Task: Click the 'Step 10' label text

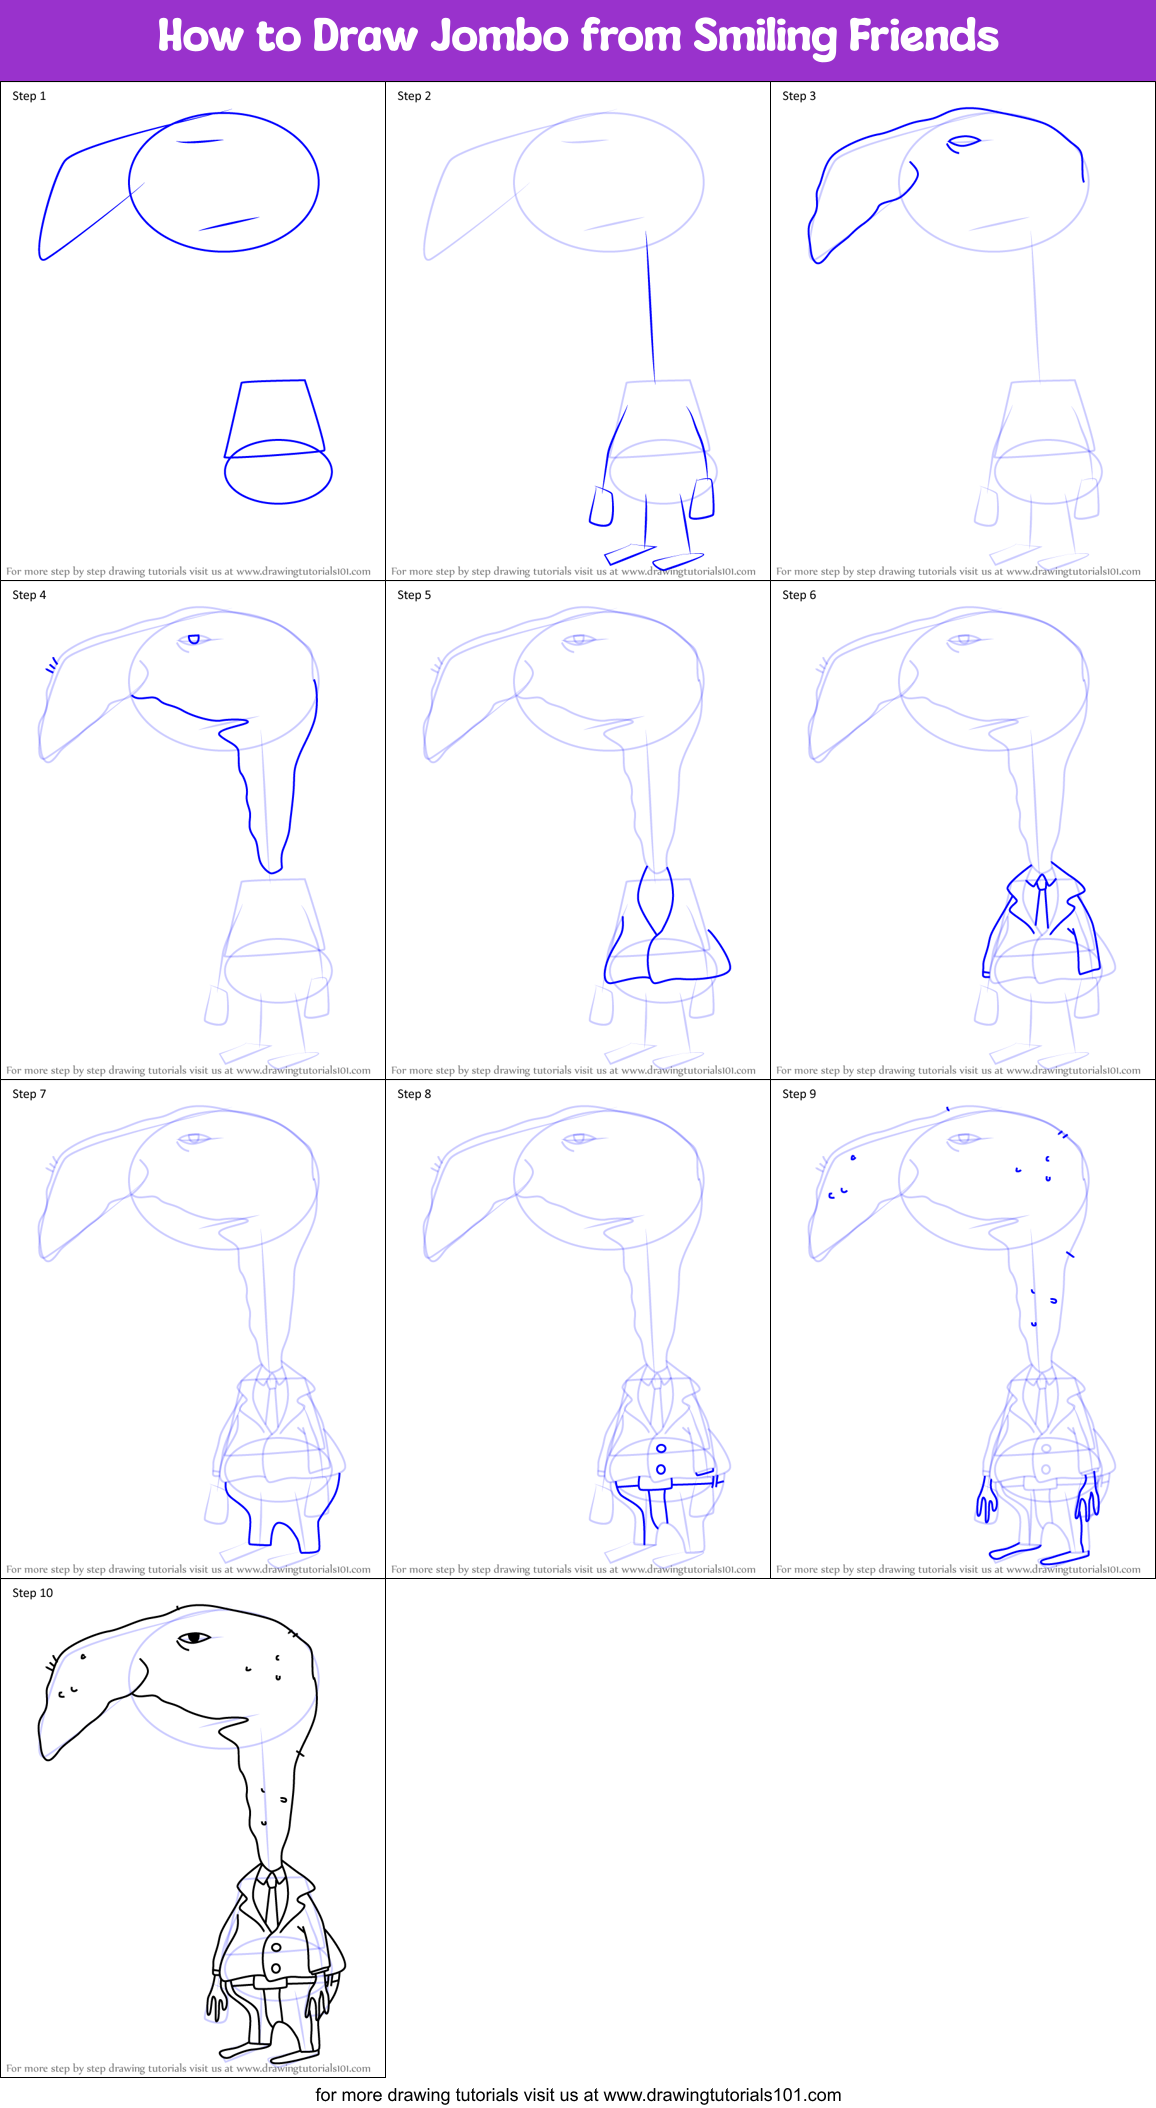Action: [33, 1593]
